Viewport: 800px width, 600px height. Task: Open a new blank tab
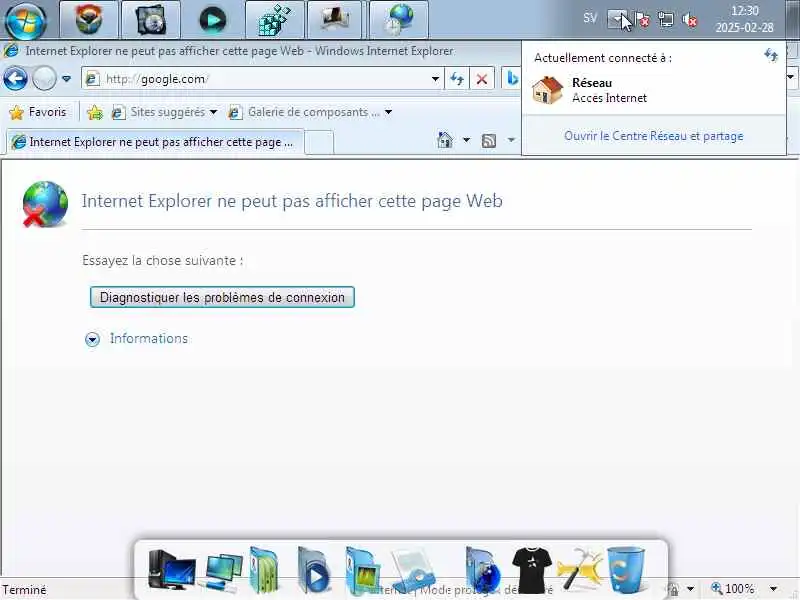[x=319, y=142]
